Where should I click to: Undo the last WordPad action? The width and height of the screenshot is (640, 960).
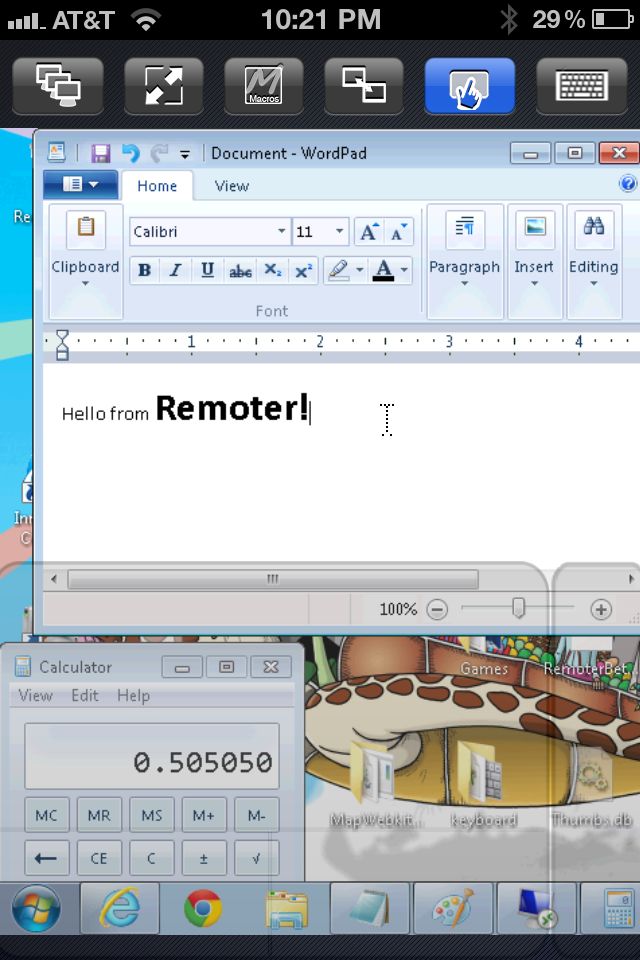[130, 153]
